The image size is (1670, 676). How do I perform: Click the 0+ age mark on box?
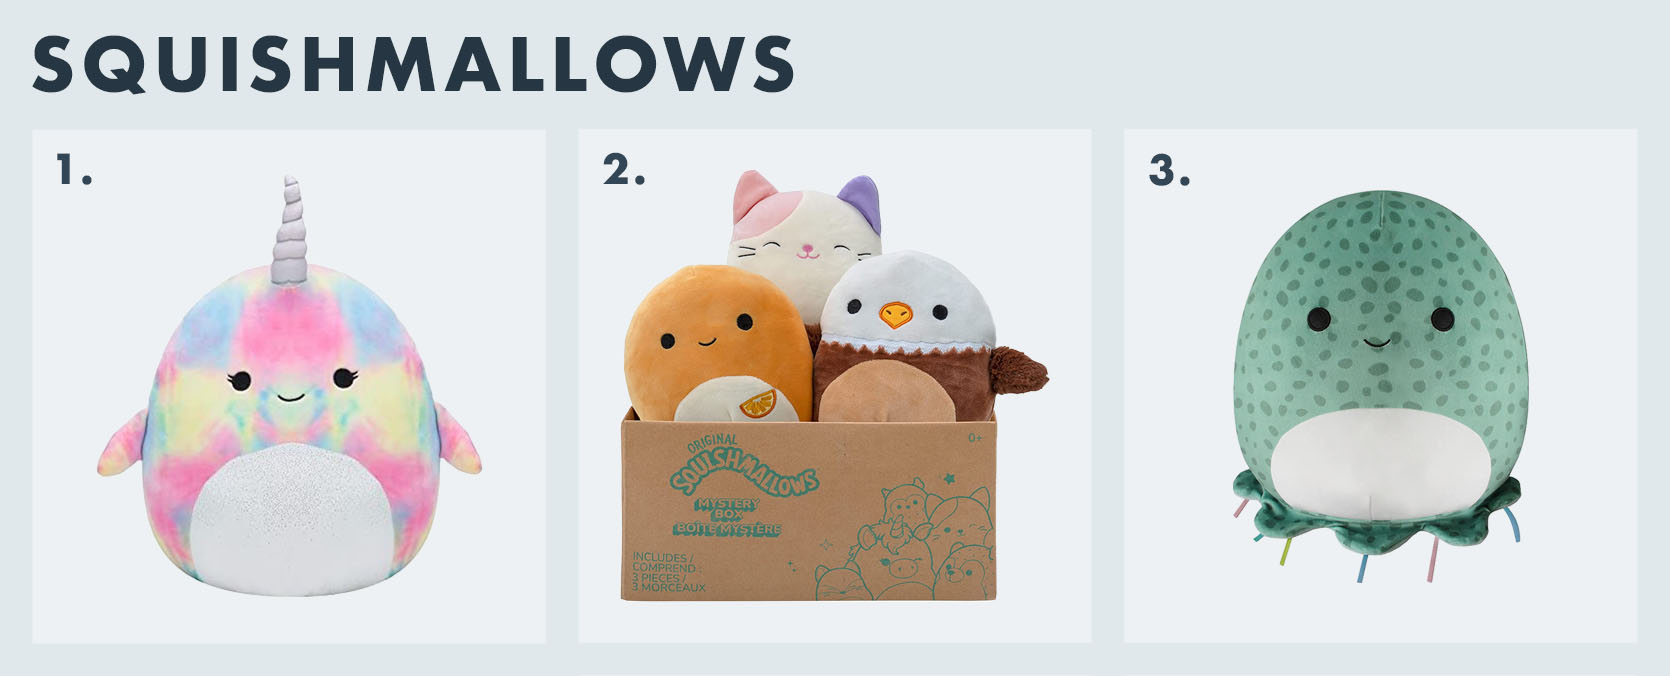tap(976, 438)
